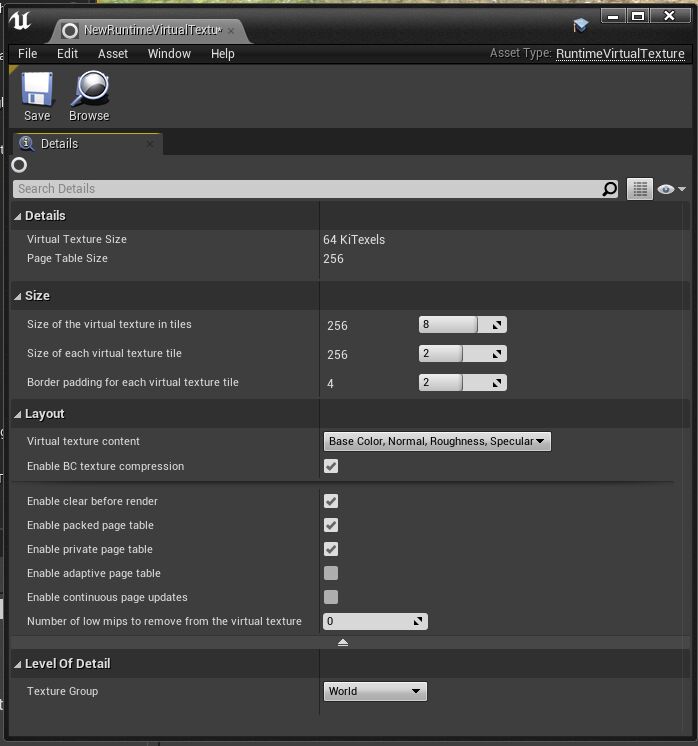Maximize the asset editor window
Screen dimensions: 698x746
pyautogui.click(x=638, y=16)
